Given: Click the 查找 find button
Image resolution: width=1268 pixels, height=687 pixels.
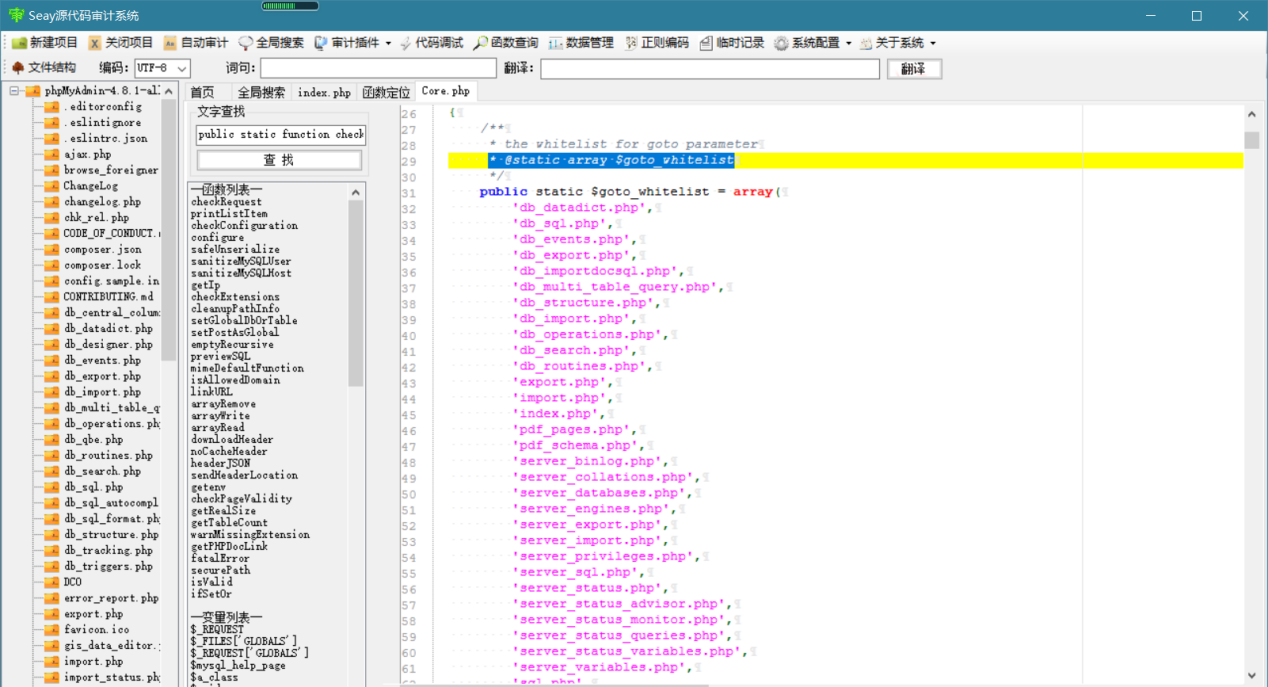Looking at the screenshot, I should 279,160.
